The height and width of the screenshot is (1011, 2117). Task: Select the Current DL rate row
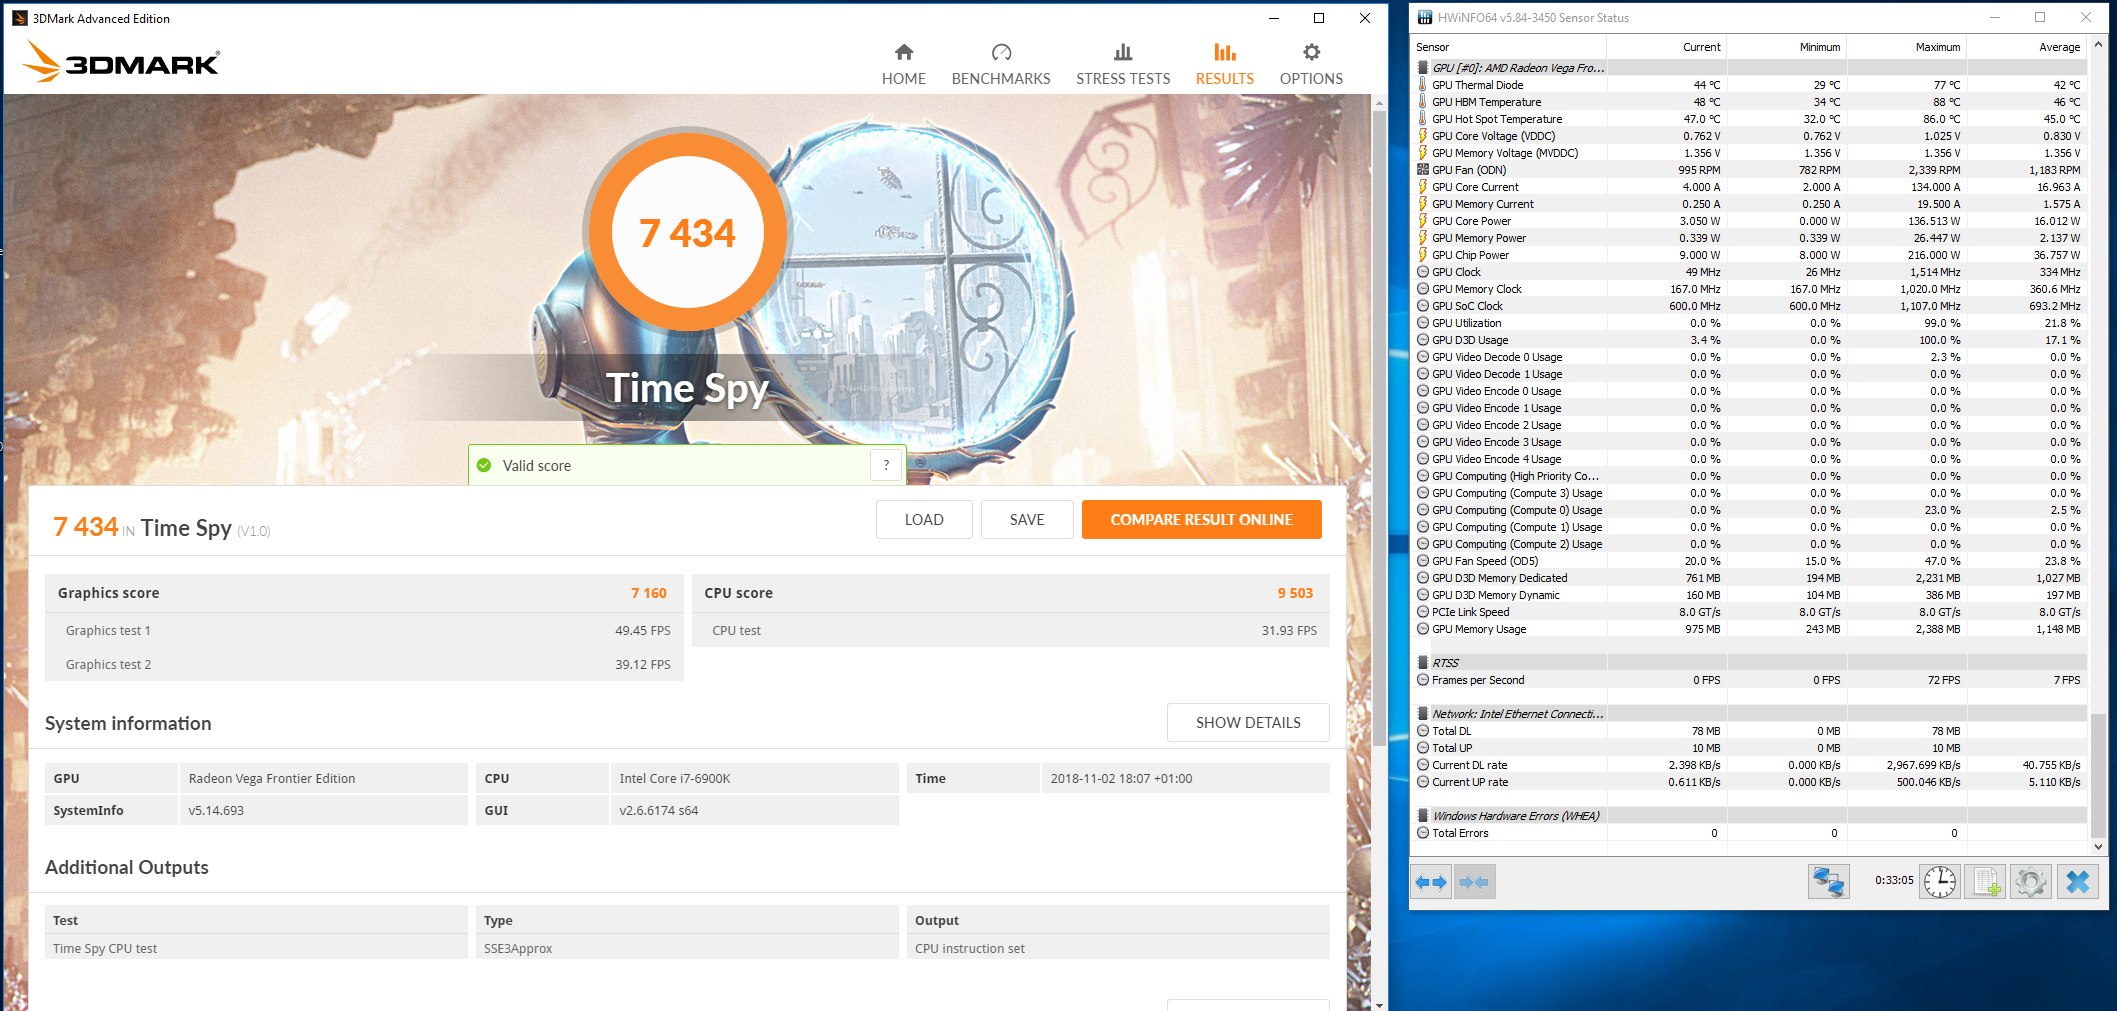[x=1750, y=765]
